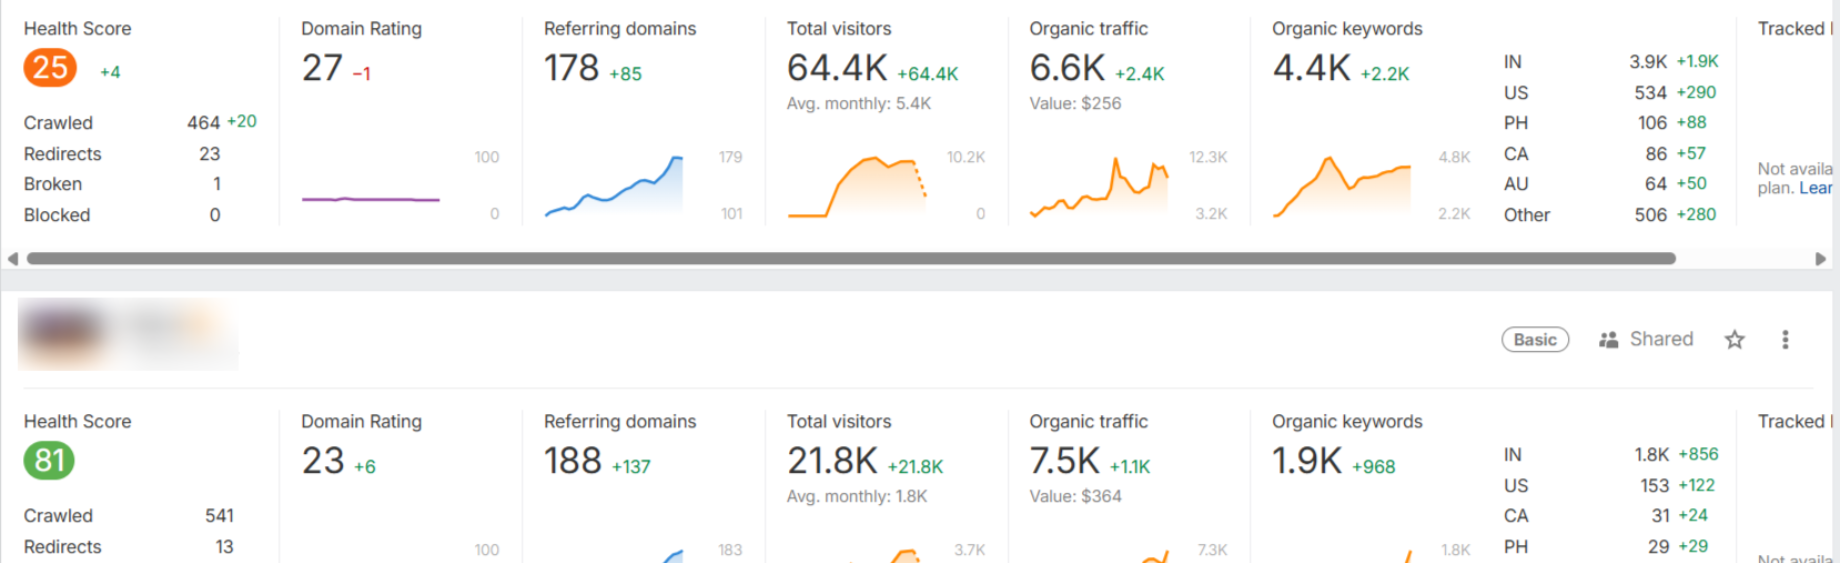Click Total visitors value 64.4K
Image resolution: width=1840 pixels, height=563 pixels.
837,68
